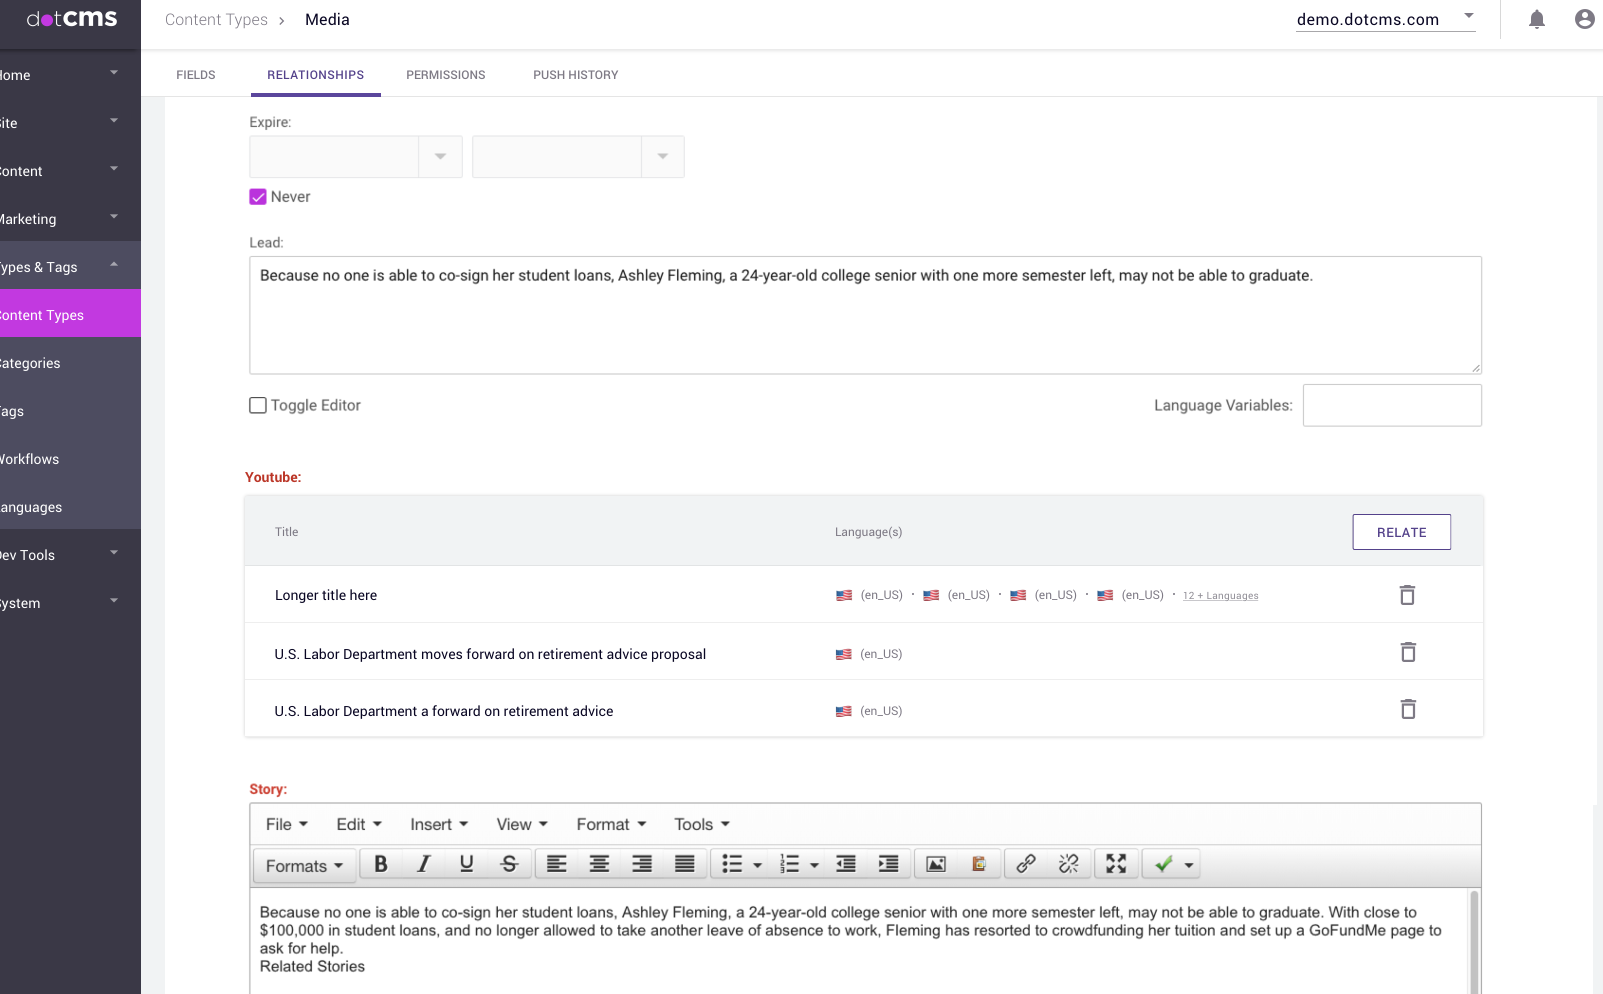Open the user account icon
This screenshot has width=1603, height=994.
pos(1584,19)
